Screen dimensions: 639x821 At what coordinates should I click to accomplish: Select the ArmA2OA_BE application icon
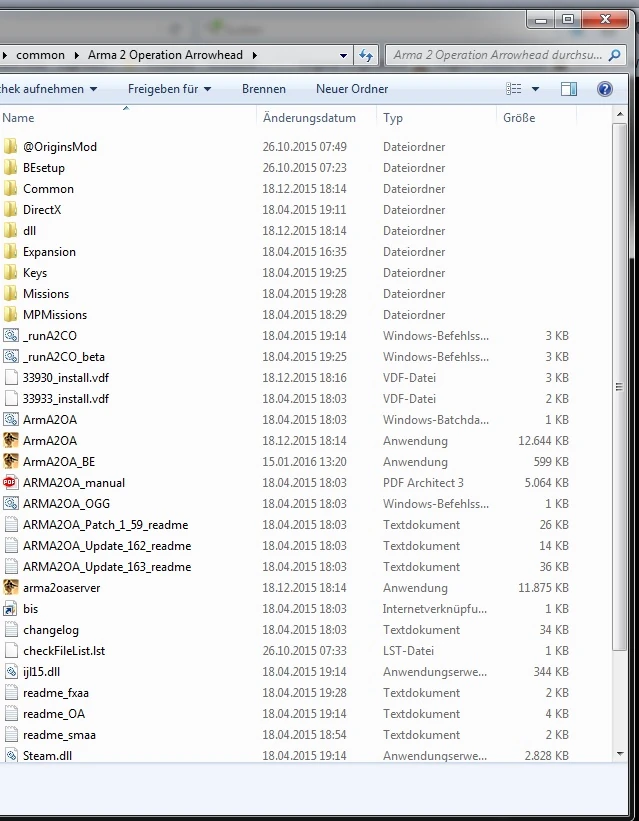[10, 461]
